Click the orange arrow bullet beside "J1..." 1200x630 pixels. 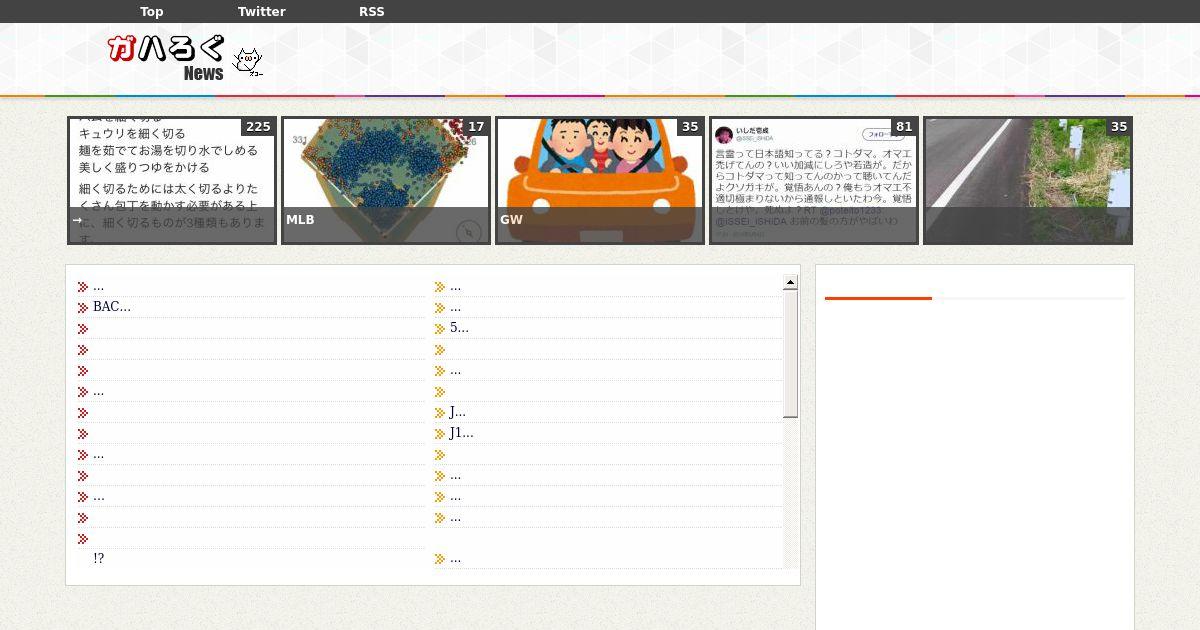pos(440,434)
